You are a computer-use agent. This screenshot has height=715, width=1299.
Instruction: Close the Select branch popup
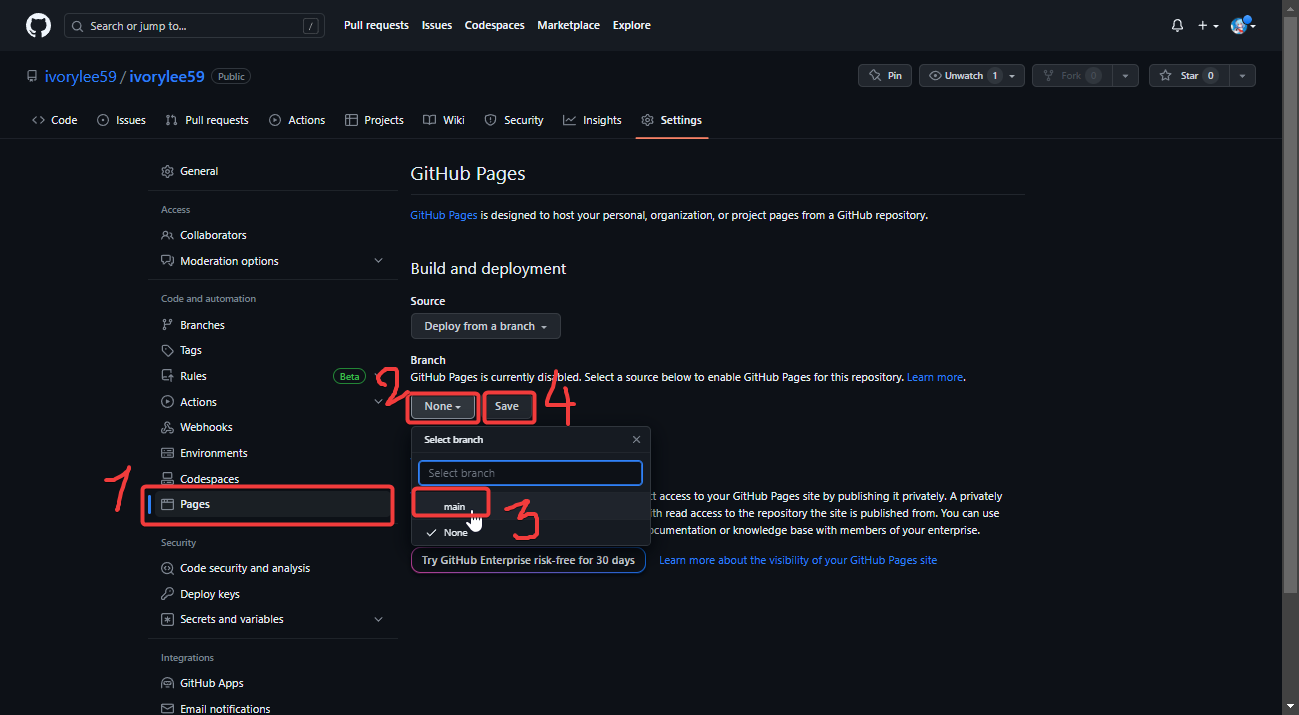636,439
